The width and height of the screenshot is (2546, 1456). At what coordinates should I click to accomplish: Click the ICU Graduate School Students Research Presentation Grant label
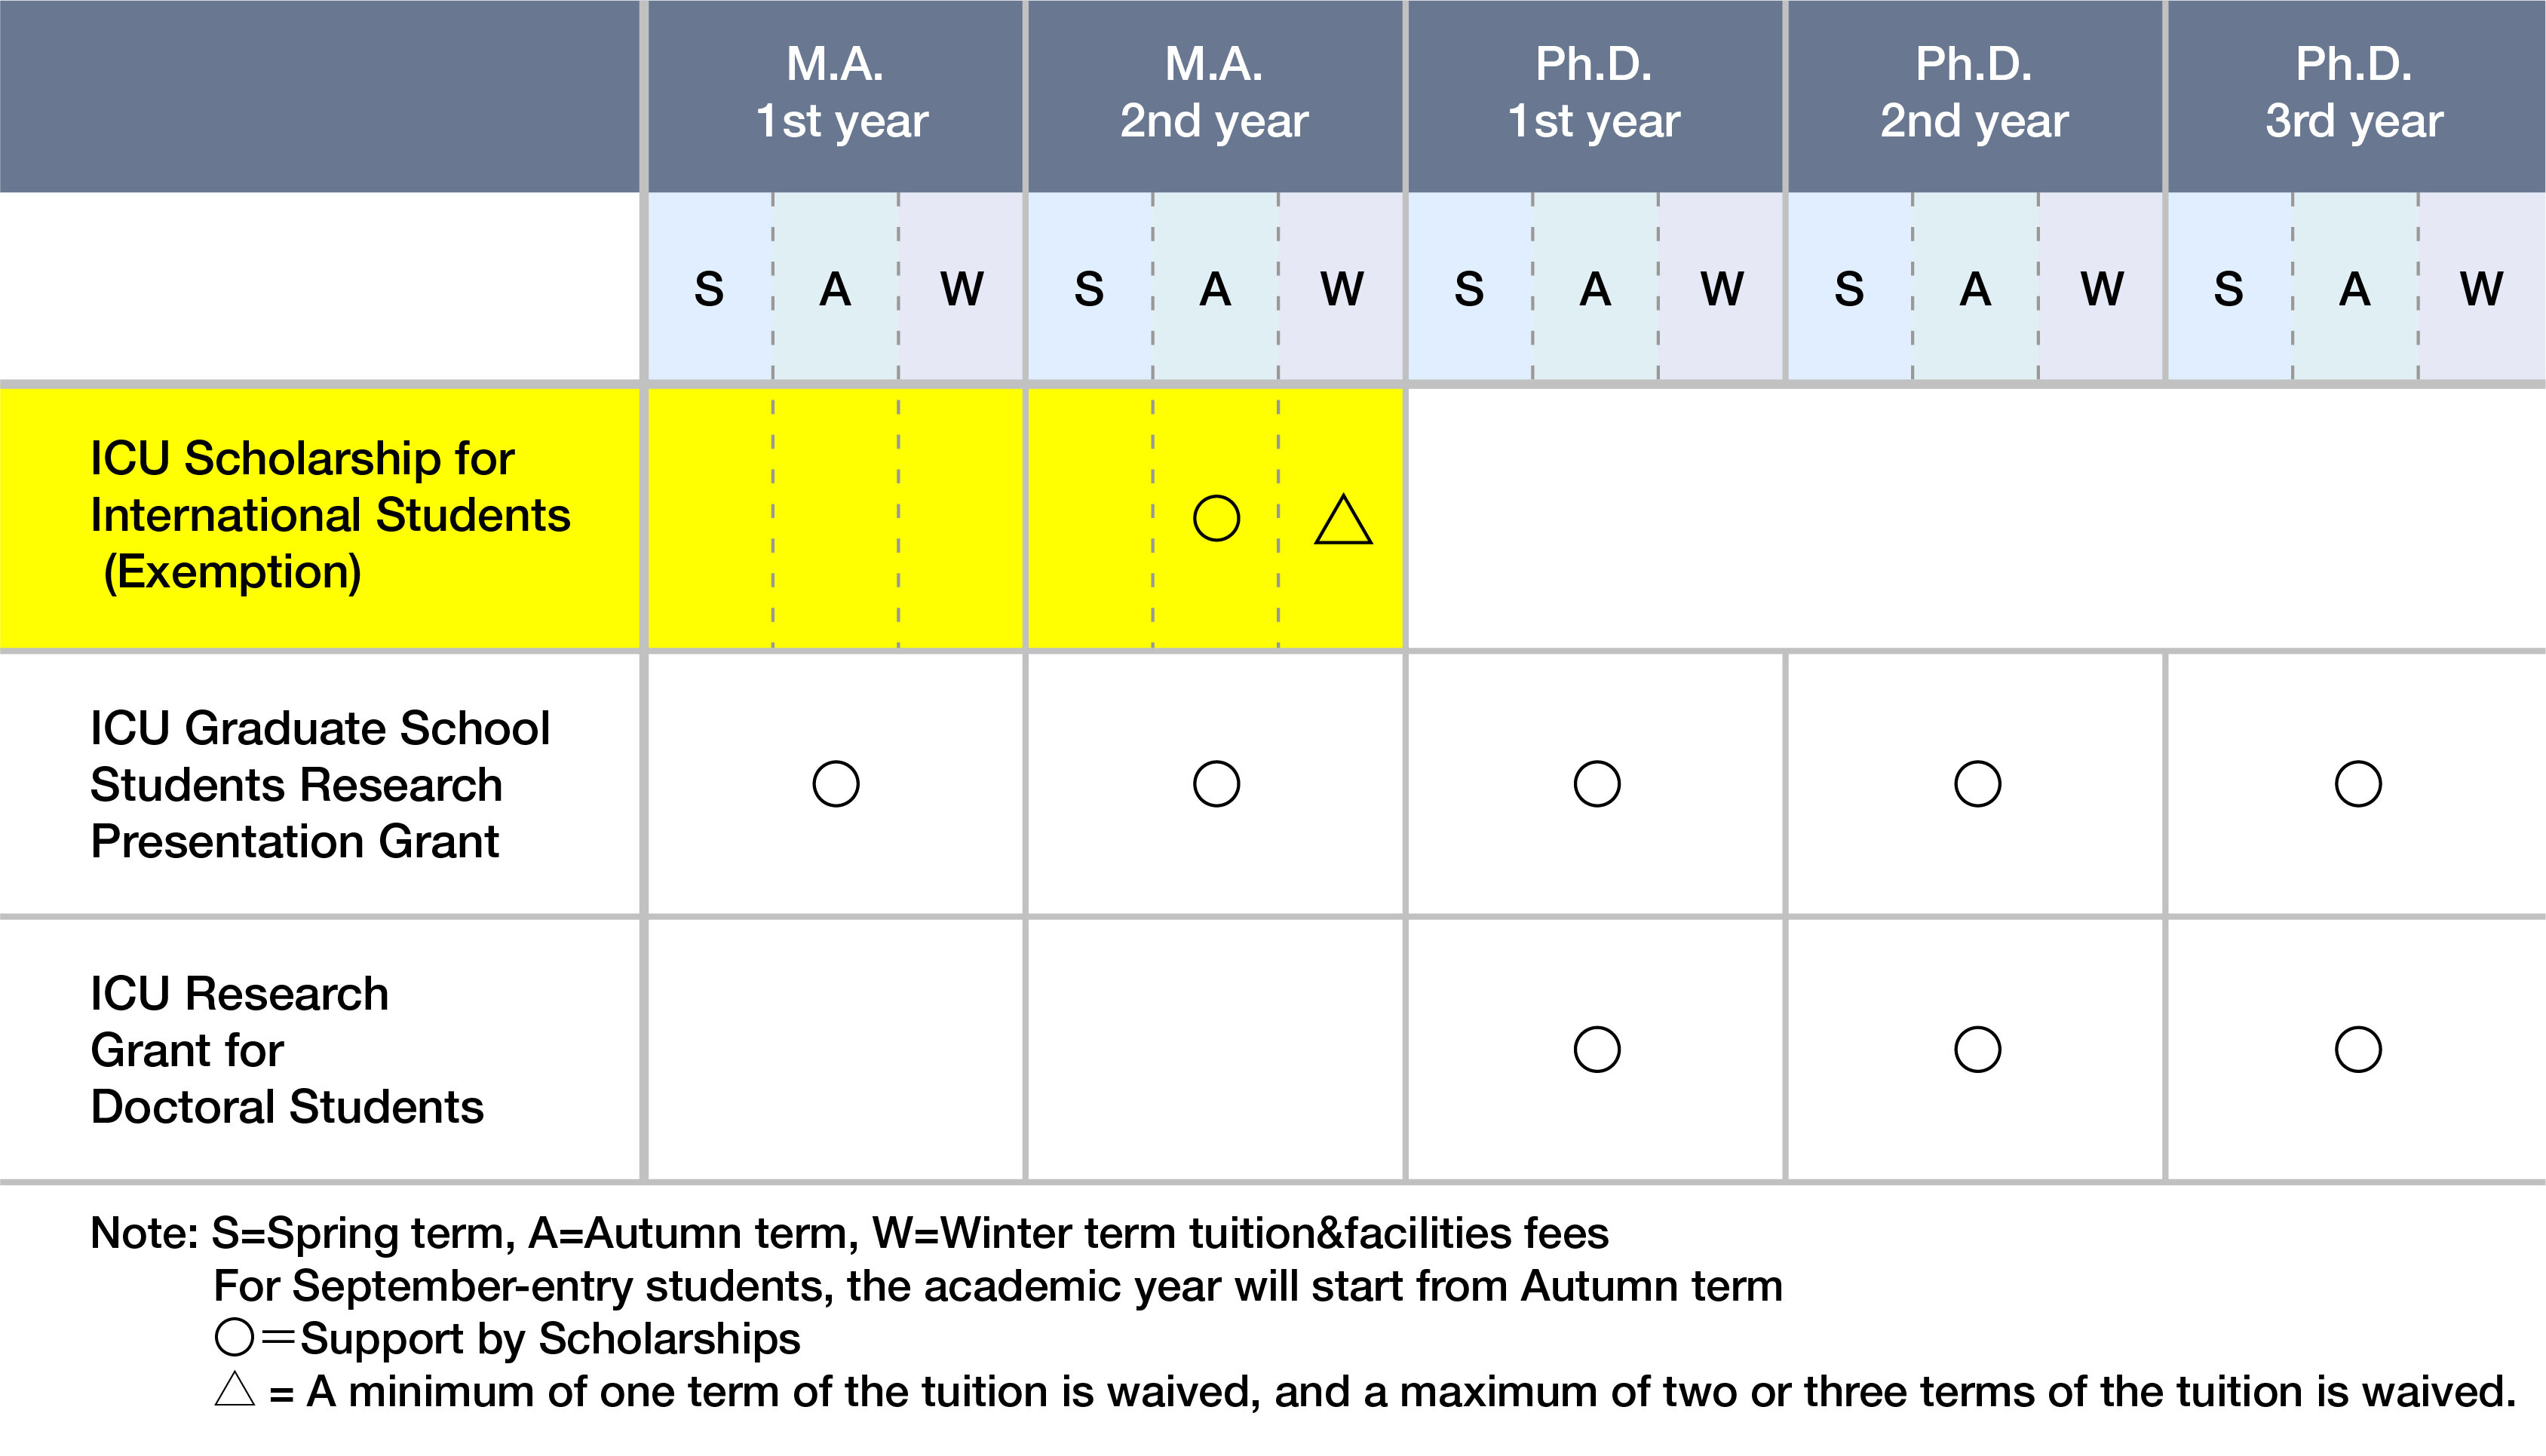point(320,785)
